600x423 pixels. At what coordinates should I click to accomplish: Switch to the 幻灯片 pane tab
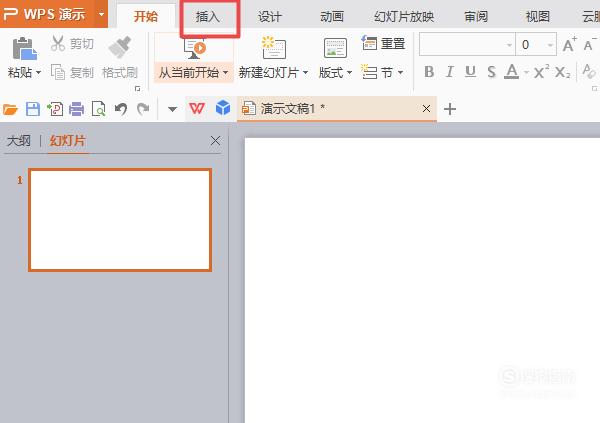67,141
